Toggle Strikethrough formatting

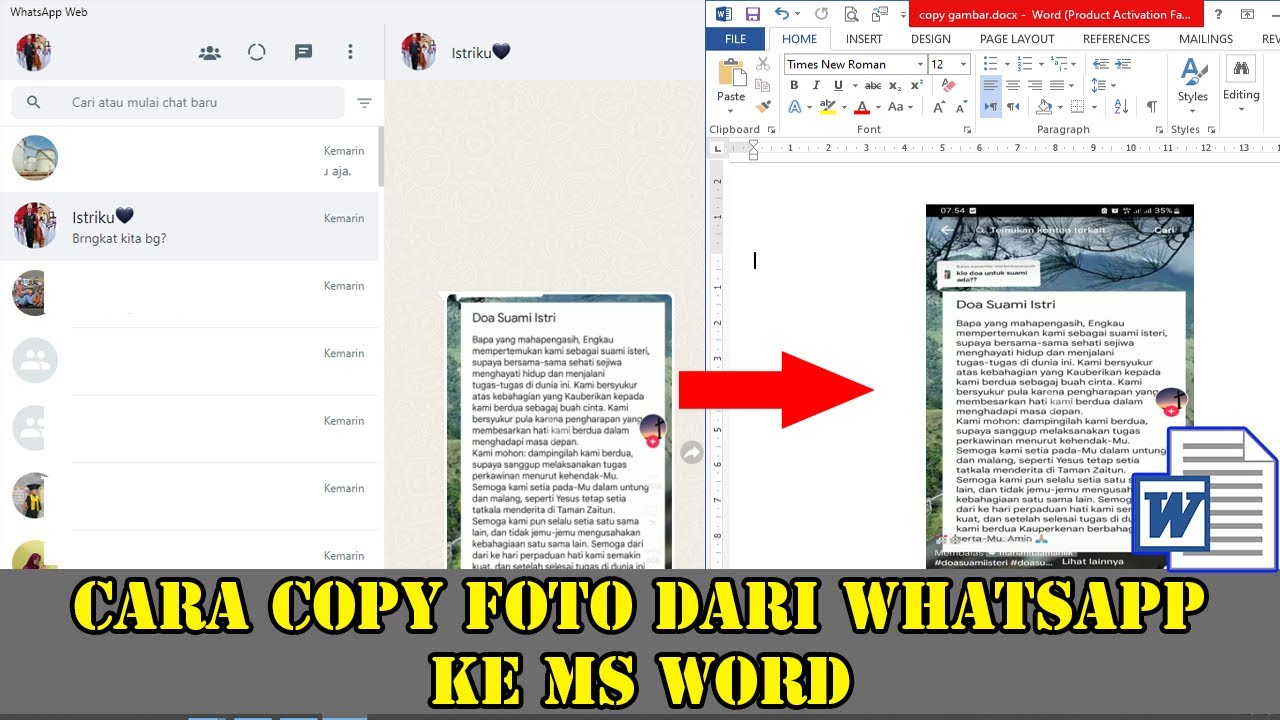click(873, 86)
